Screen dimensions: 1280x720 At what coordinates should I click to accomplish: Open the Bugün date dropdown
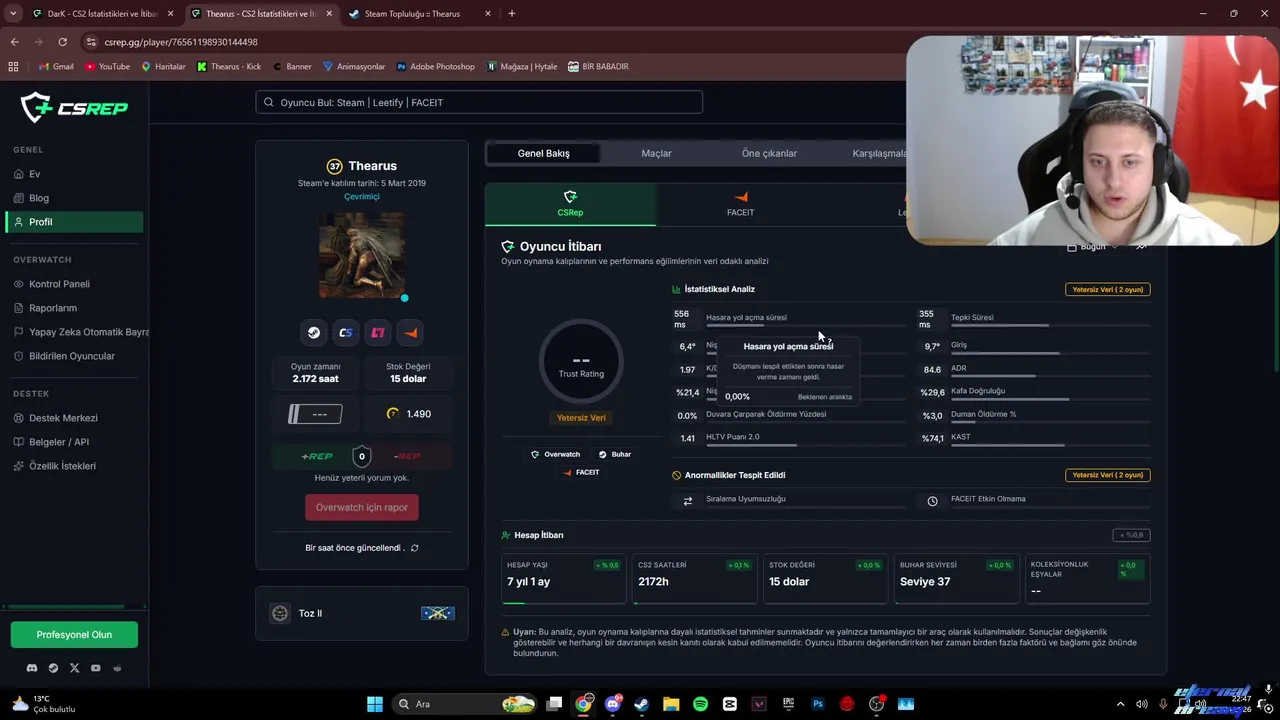pyautogui.click(x=1092, y=246)
